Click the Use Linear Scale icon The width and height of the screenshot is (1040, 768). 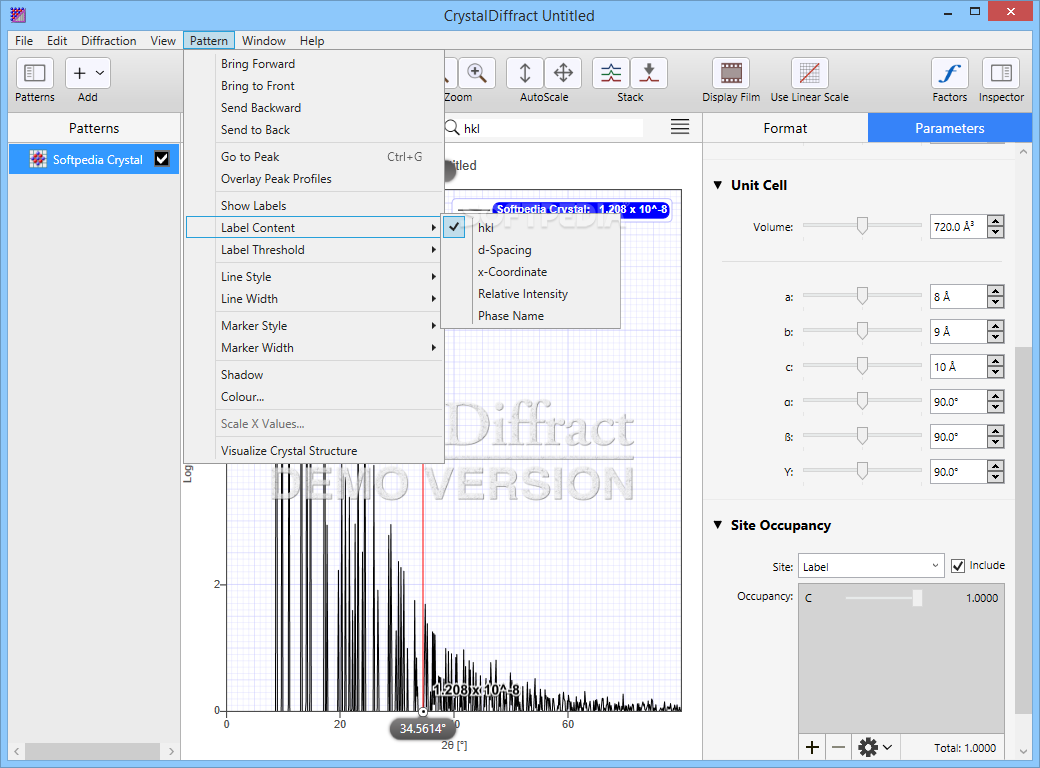[809, 72]
